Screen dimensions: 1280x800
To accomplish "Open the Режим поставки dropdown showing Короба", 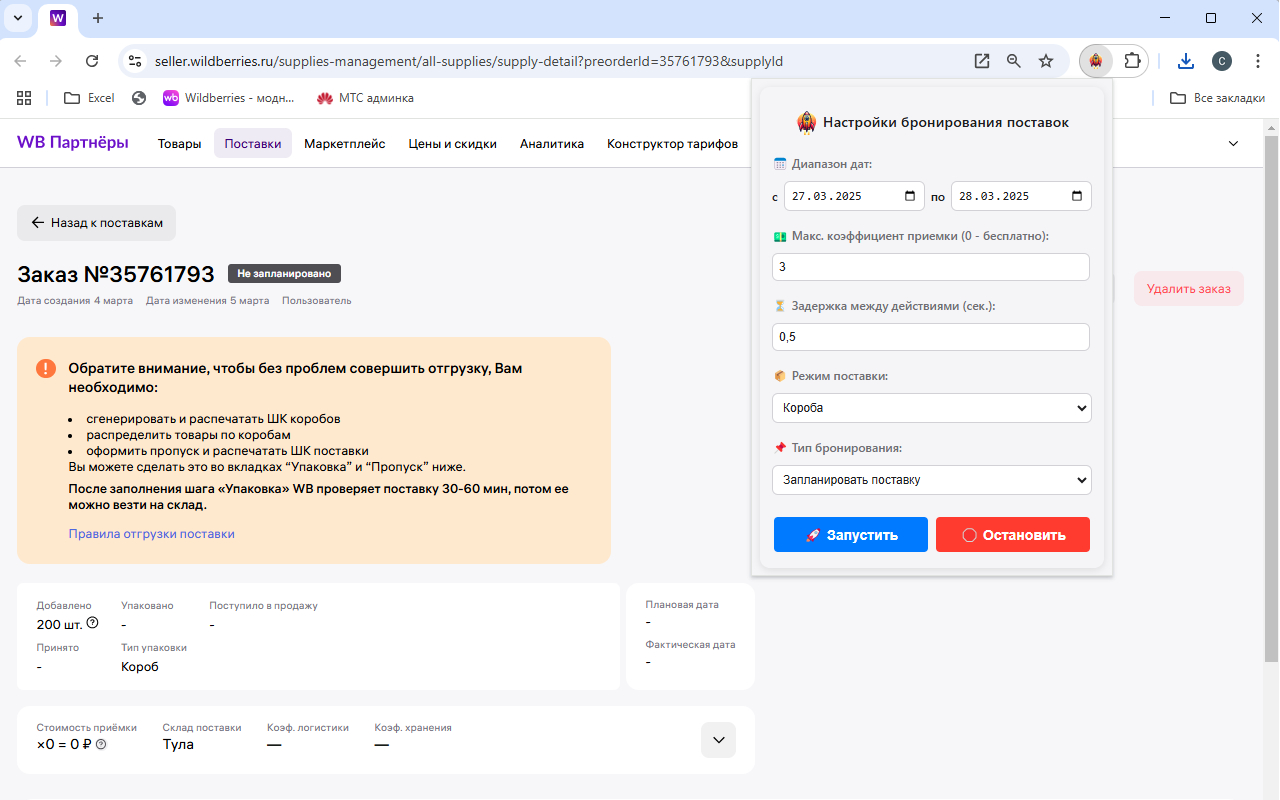I will tap(931, 408).
